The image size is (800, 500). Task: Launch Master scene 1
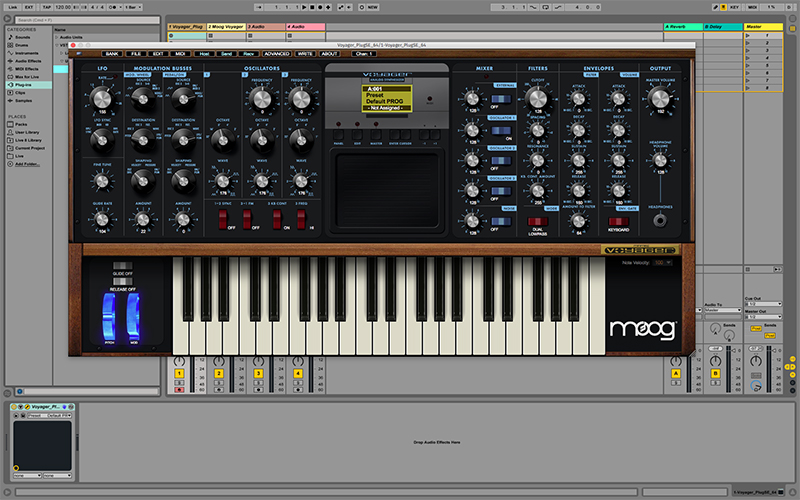(x=748, y=36)
